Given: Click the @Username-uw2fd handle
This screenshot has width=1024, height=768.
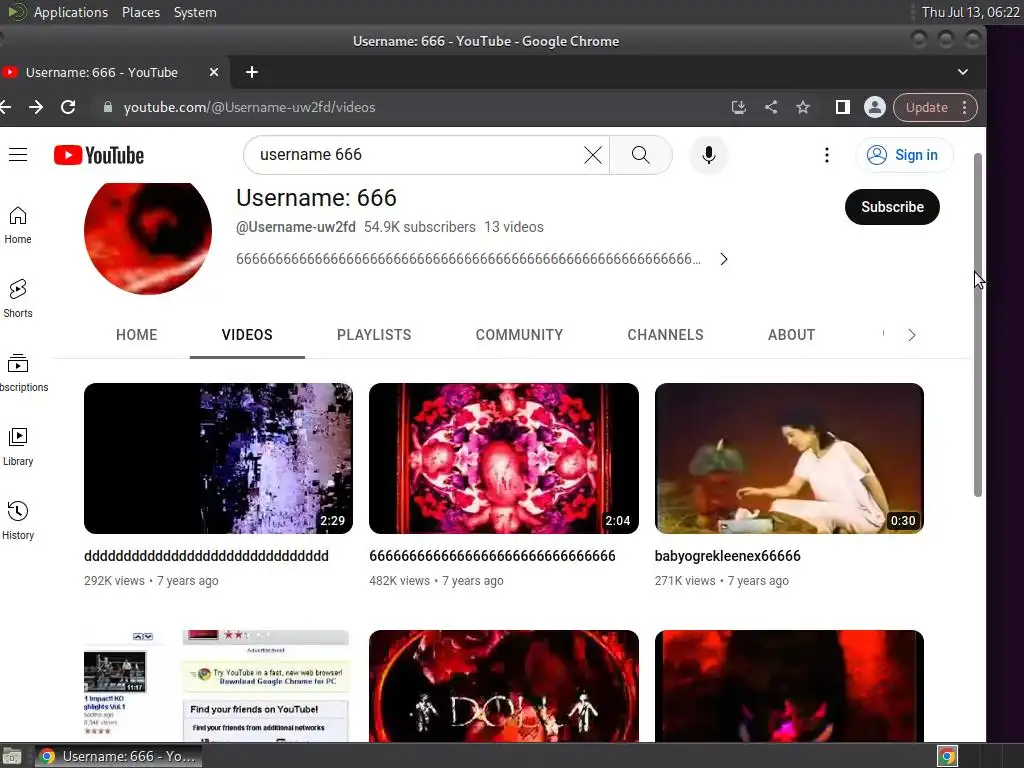Looking at the screenshot, I should point(296,227).
